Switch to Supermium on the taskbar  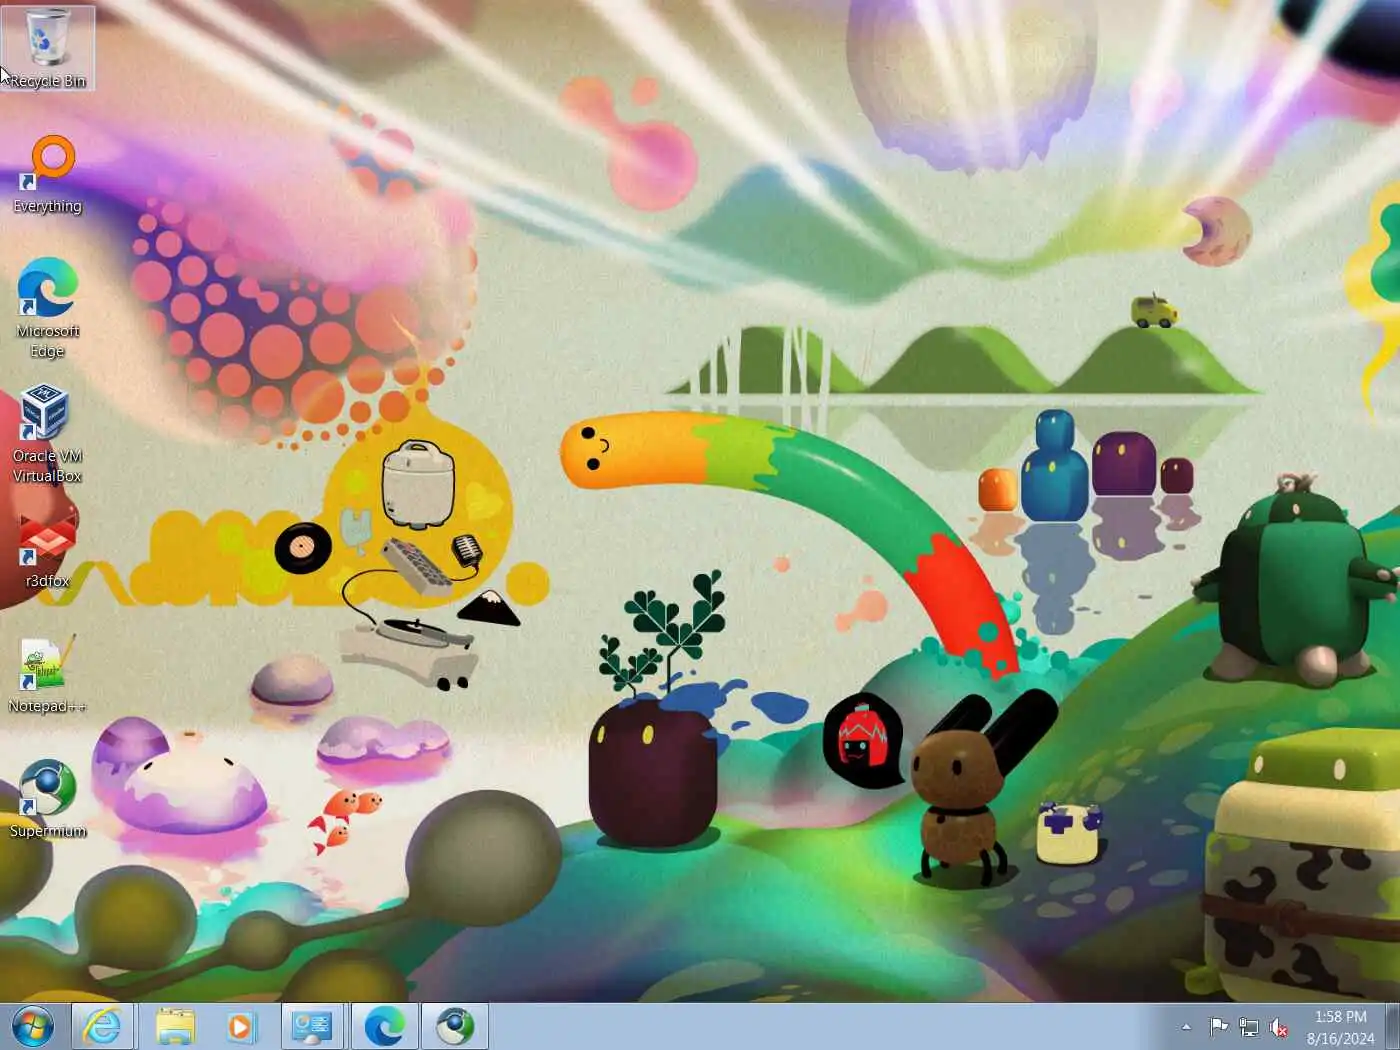pyautogui.click(x=455, y=1027)
